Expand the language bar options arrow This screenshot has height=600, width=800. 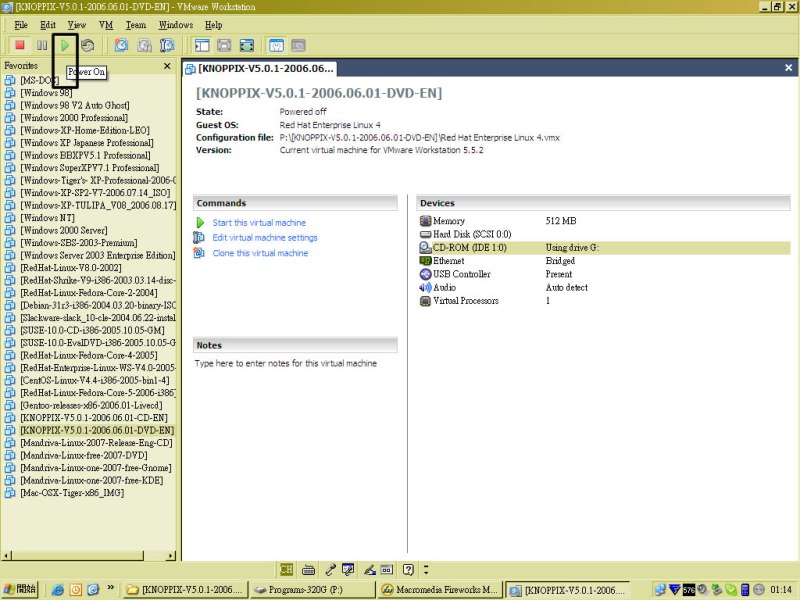426,569
